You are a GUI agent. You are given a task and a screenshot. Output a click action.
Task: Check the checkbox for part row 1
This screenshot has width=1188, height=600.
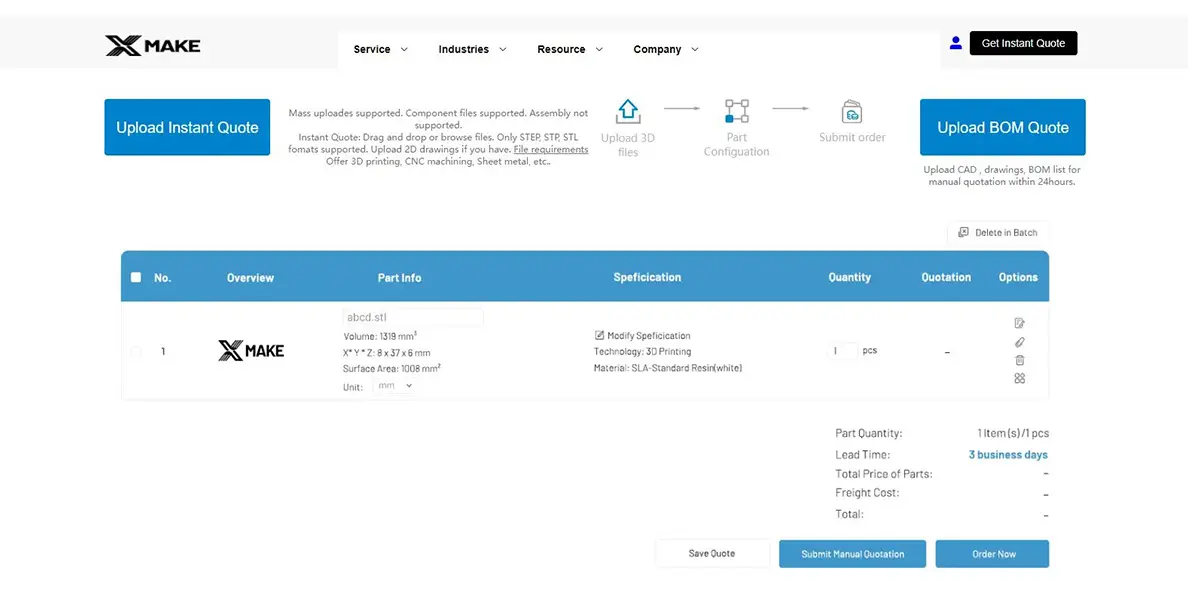(136, 351)
